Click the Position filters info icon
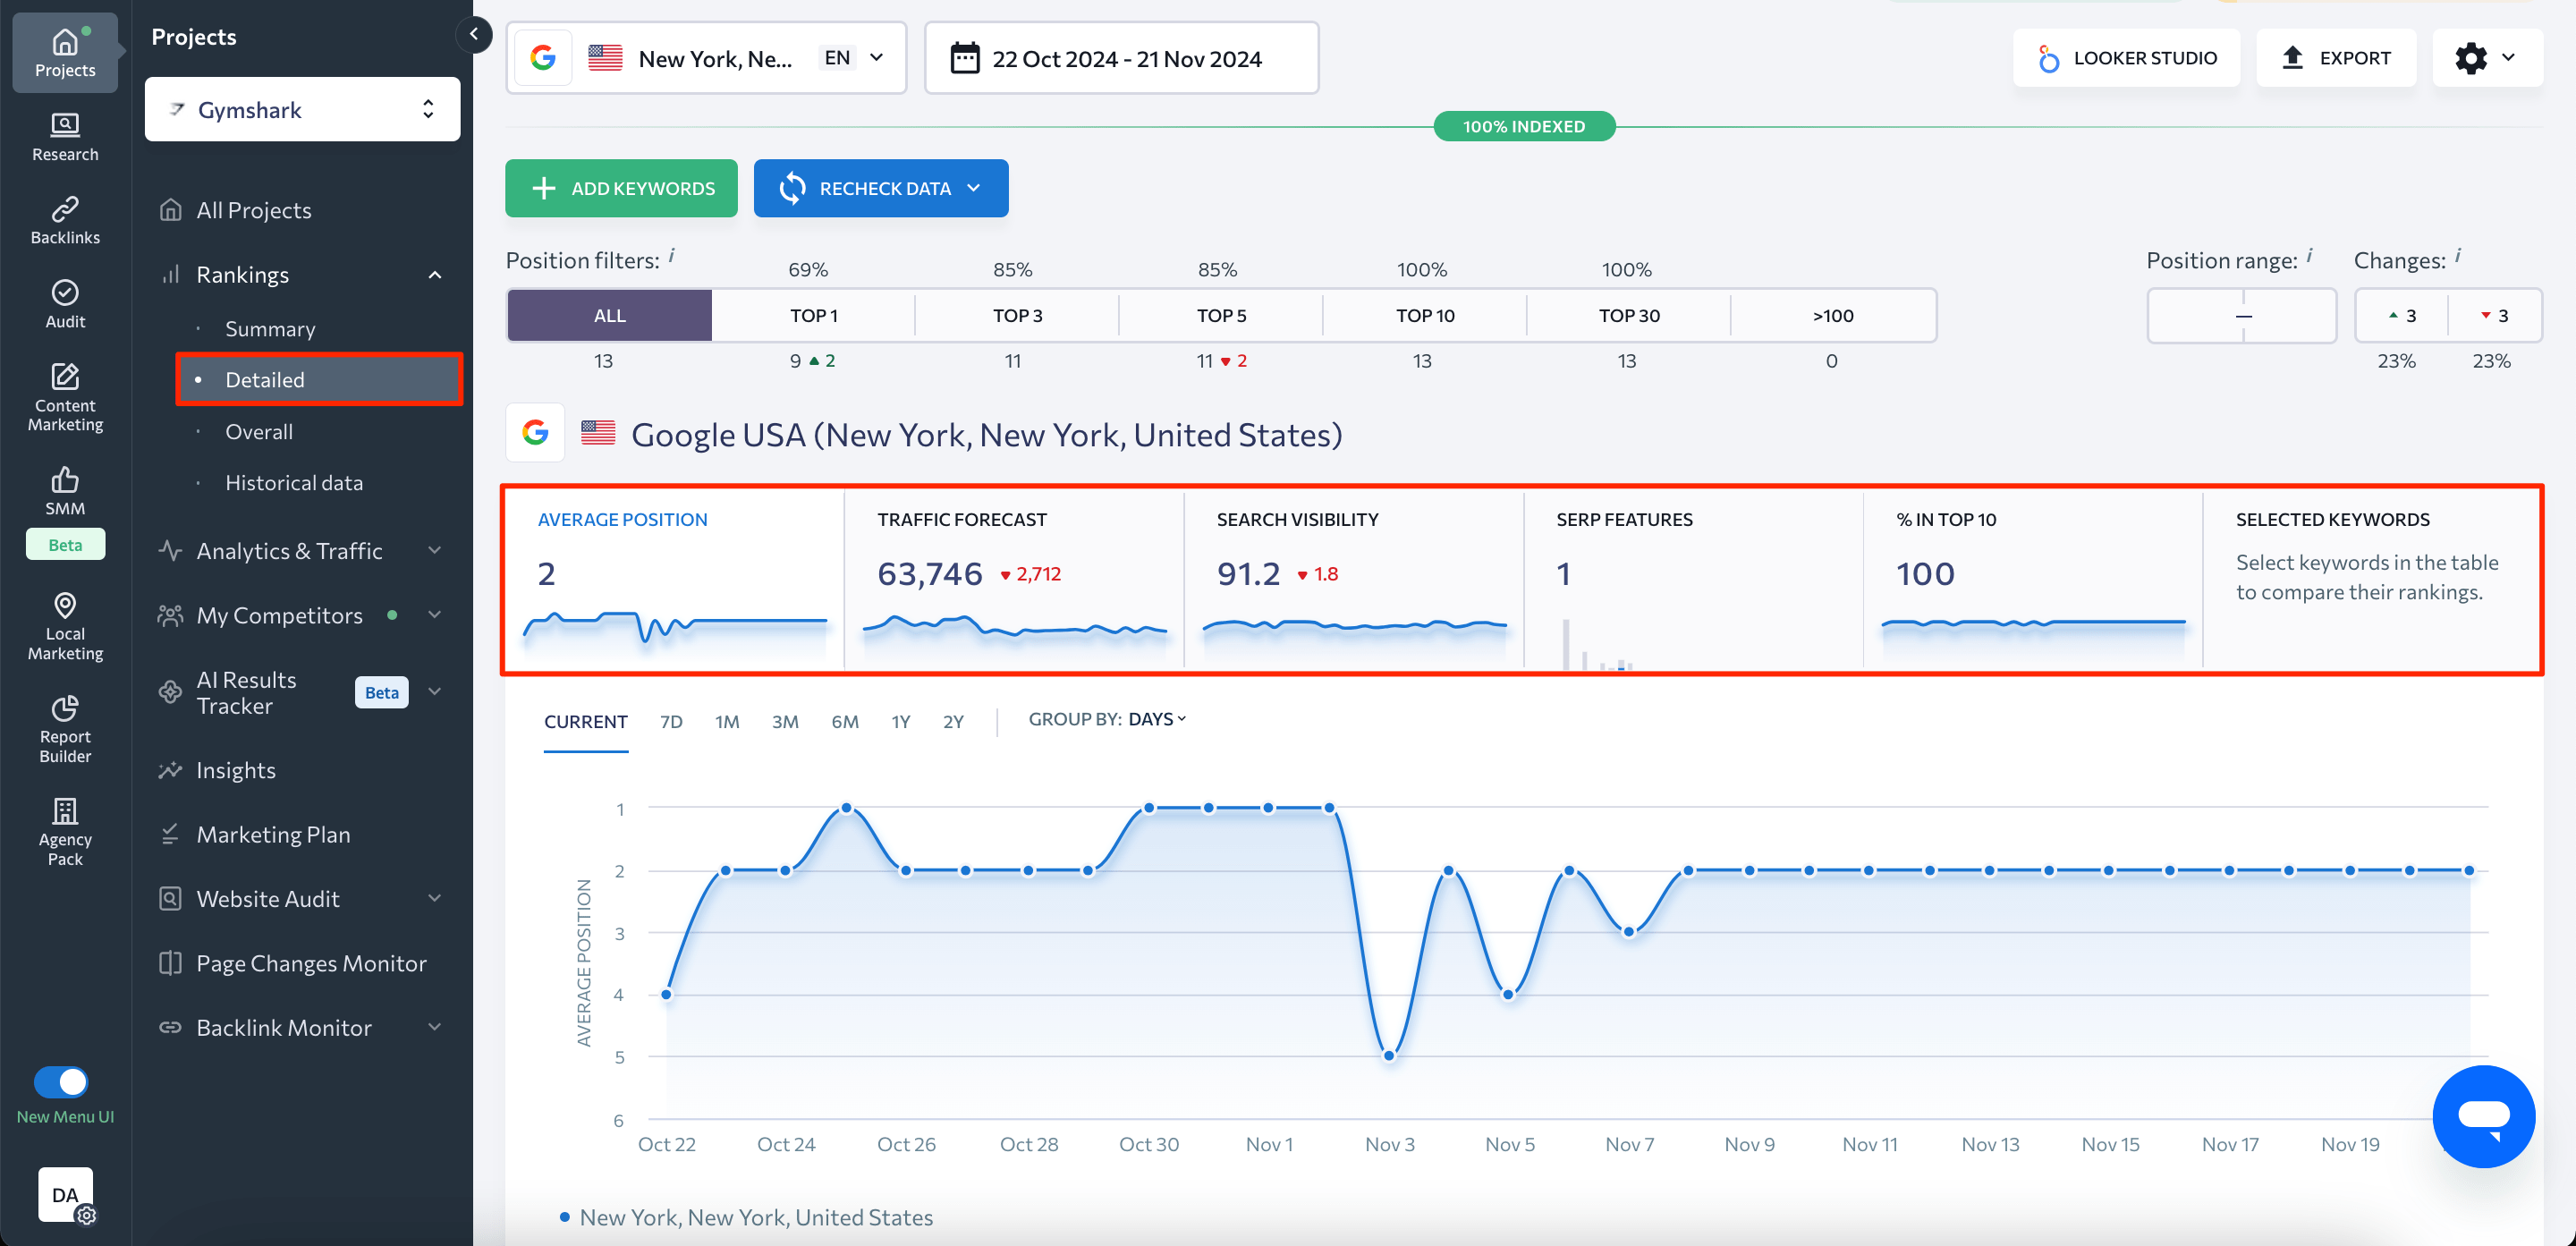 672,256
